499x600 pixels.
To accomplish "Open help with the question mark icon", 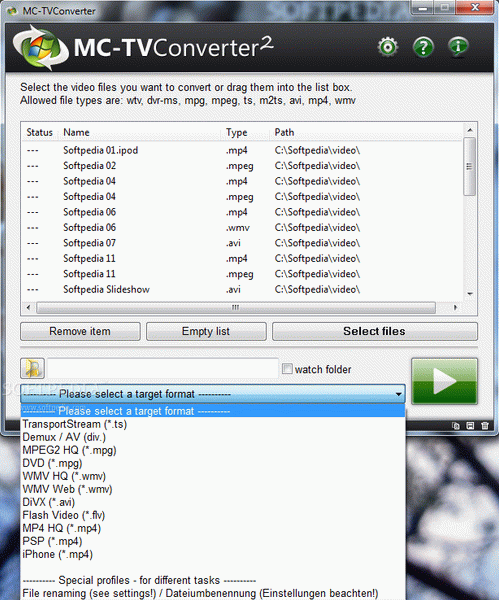I will click(x=423, y=47).
